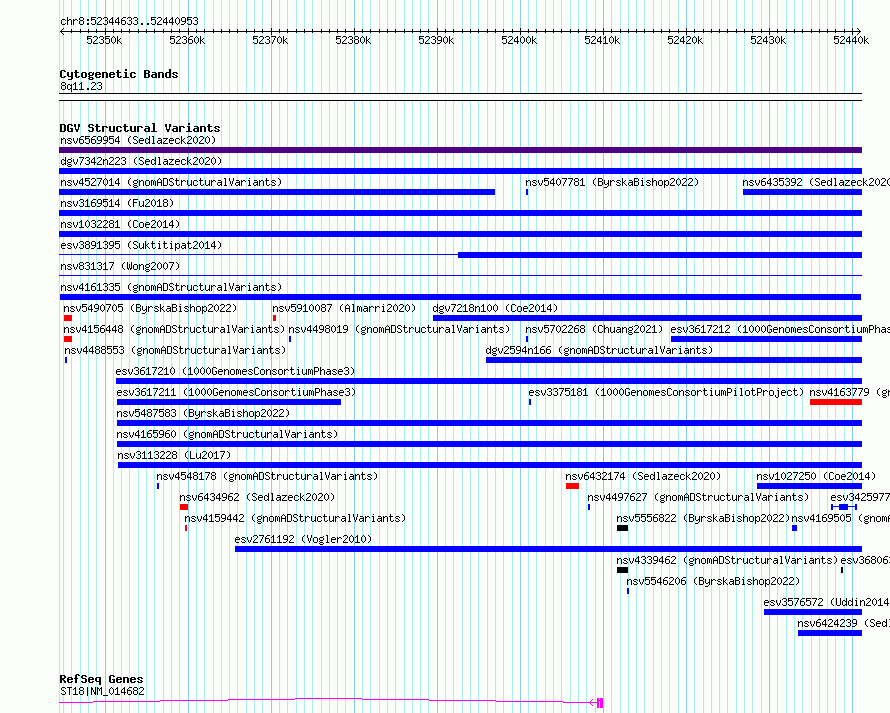890x713 pixels.
Task: Click blue marker under nsv4169505
Action: pyautogui.click(x=795, y=528)
